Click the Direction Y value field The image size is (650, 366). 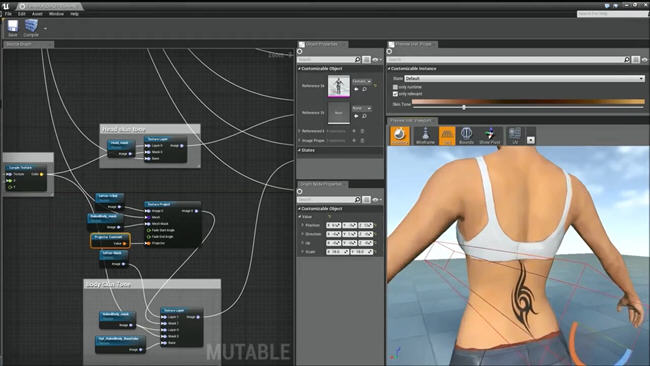click(x=349, y=234)
